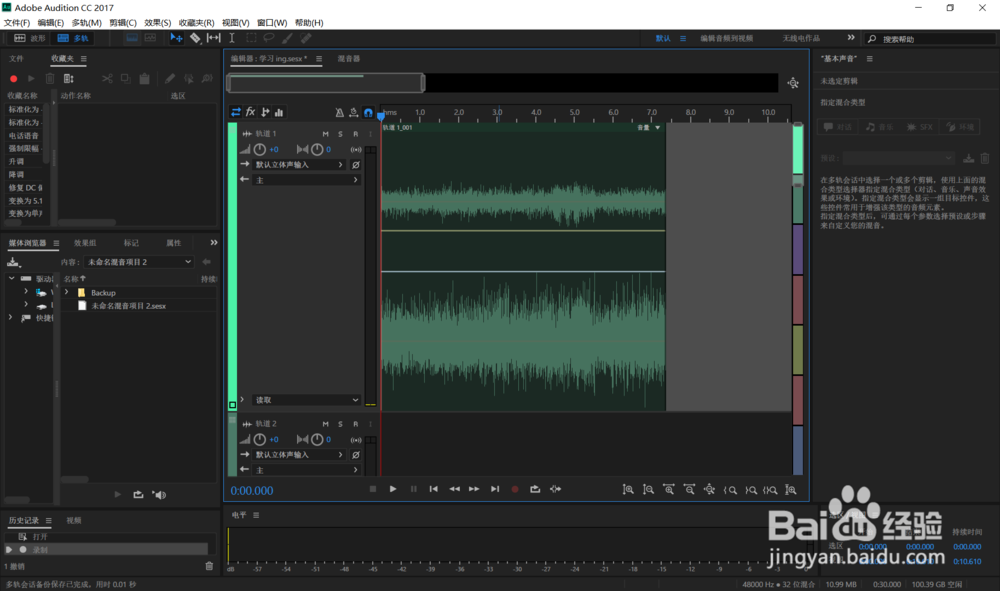Zoom out amplitude icon
Screen dimensions: 1000x591
[649, 490]
